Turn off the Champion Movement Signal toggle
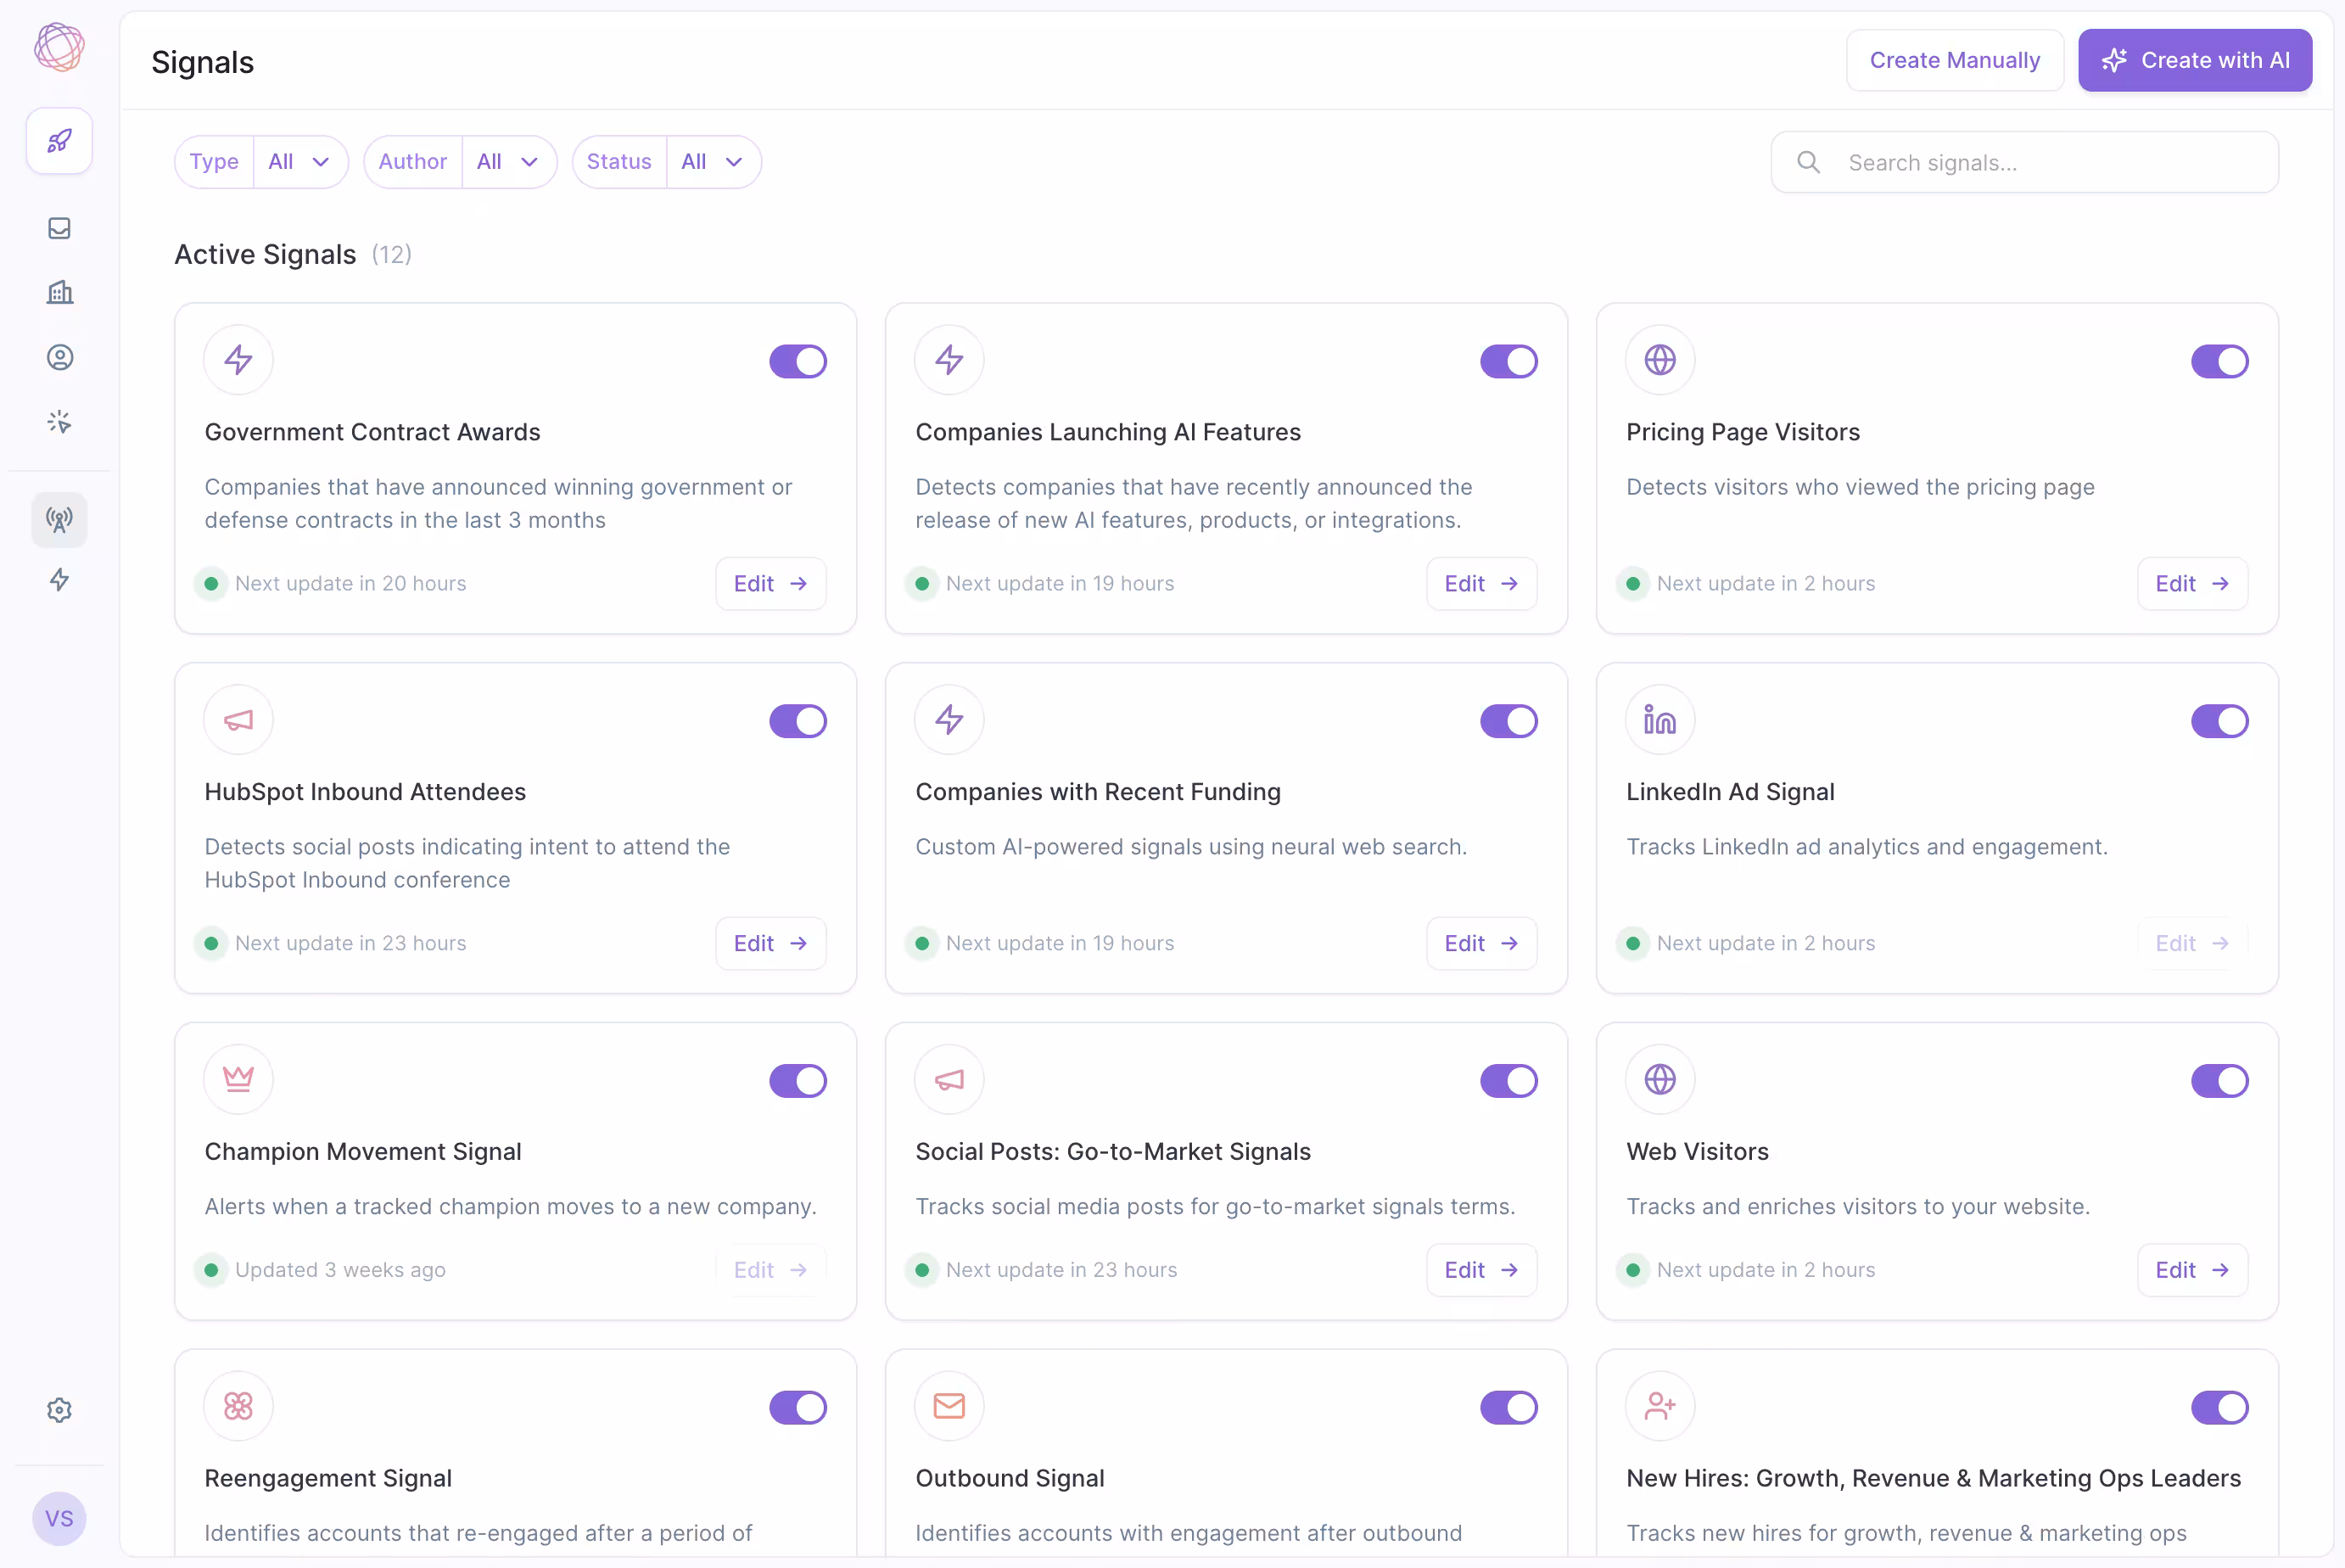 (797, 1080)
